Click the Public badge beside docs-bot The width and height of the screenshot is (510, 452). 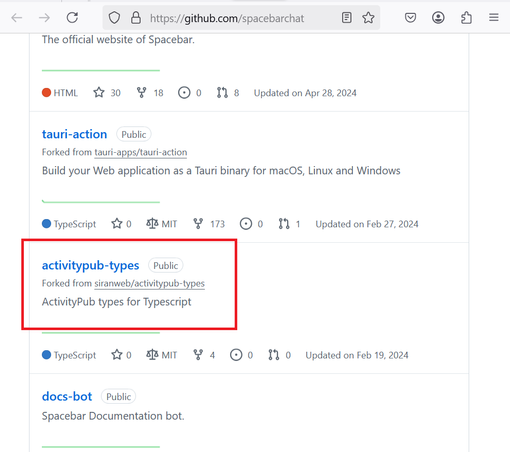(x=118, y=396)
